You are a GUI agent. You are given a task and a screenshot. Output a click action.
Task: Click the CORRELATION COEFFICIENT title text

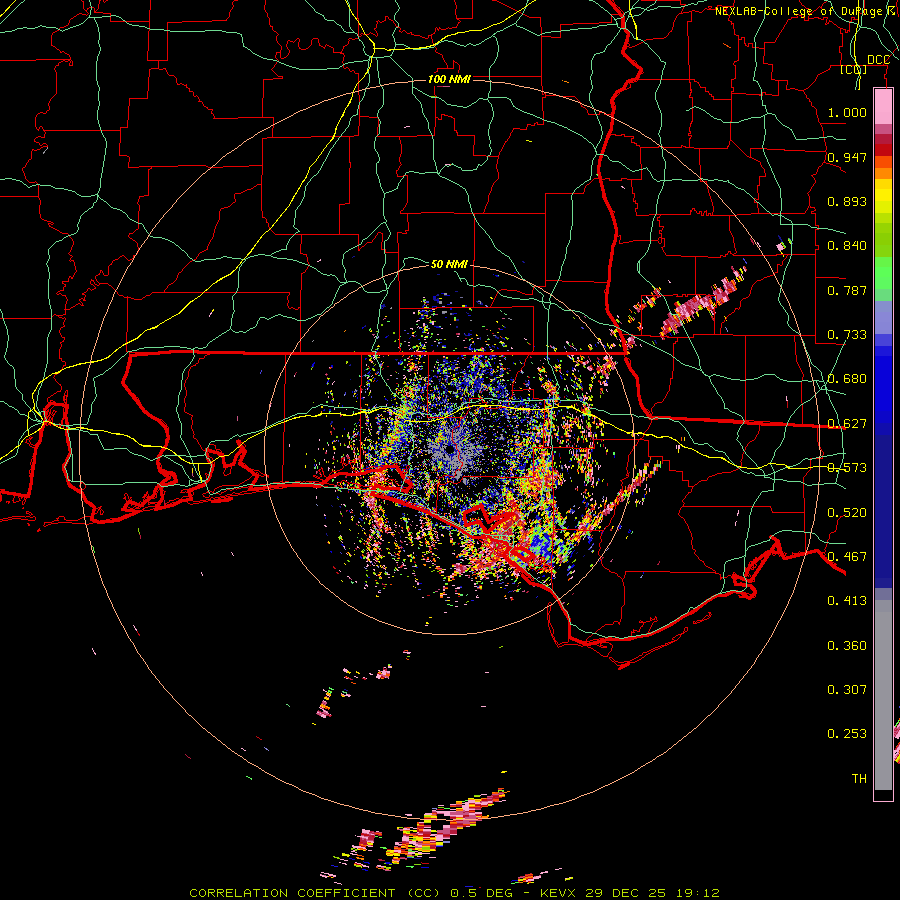pos(292,893)
